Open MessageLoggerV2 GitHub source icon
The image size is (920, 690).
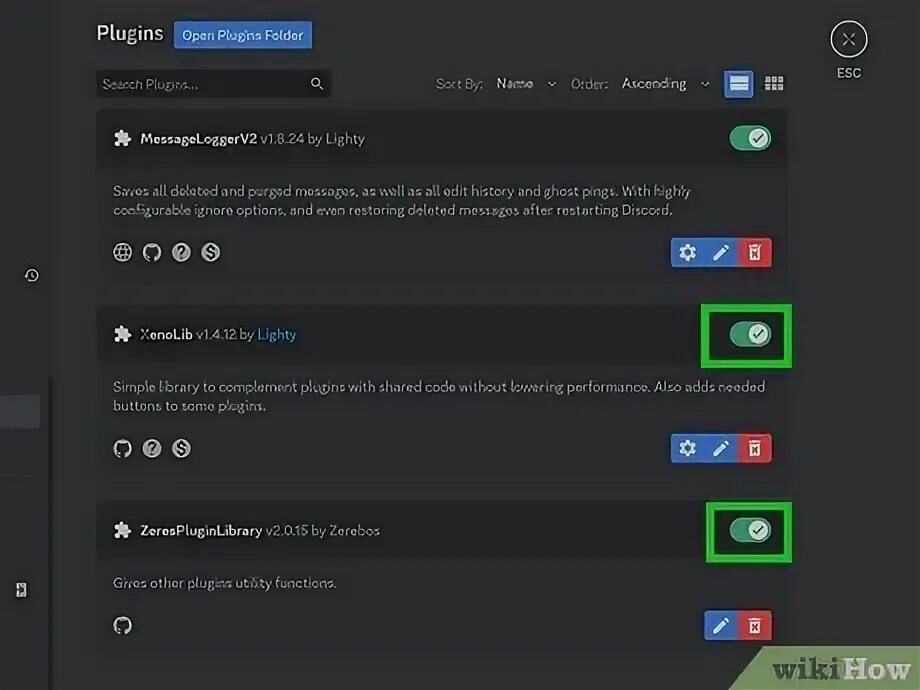[x=152, y=252]
